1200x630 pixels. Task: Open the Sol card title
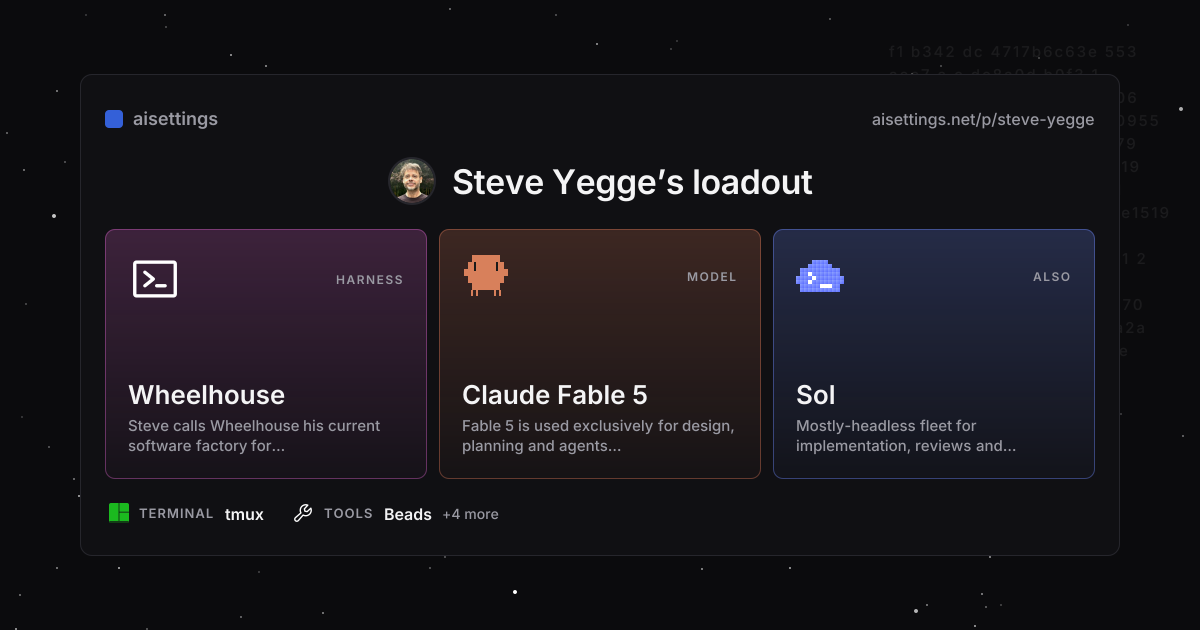[x=816, y=395]
